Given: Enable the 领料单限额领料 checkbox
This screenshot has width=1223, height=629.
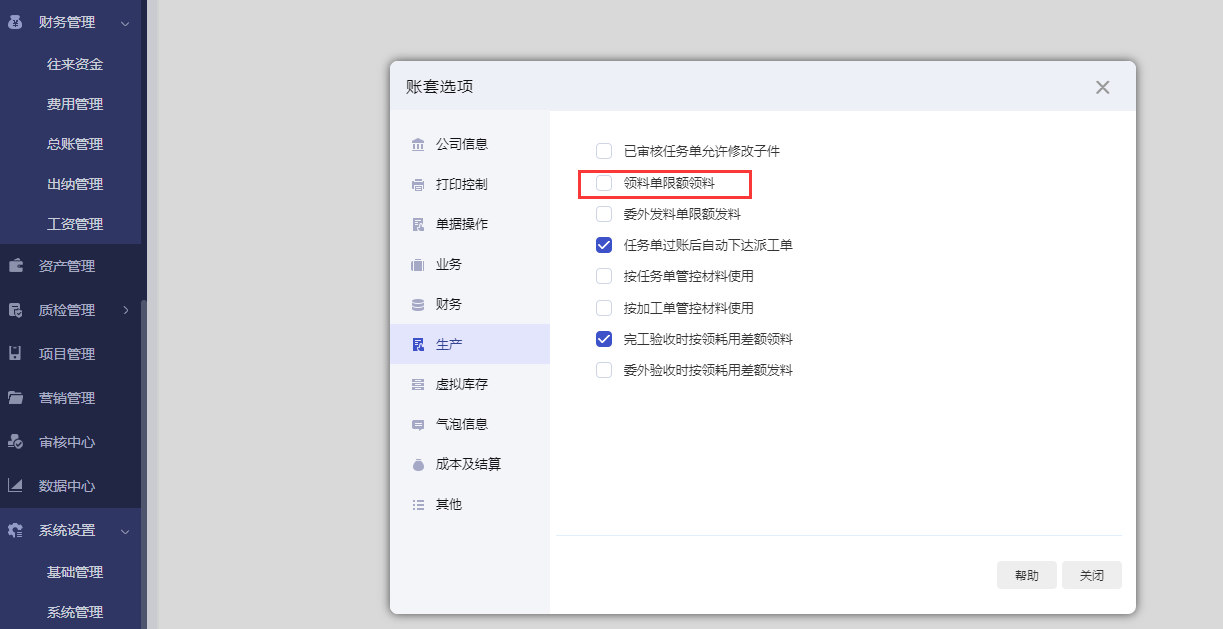Looking at the screenshot, I should coord(604,183).
